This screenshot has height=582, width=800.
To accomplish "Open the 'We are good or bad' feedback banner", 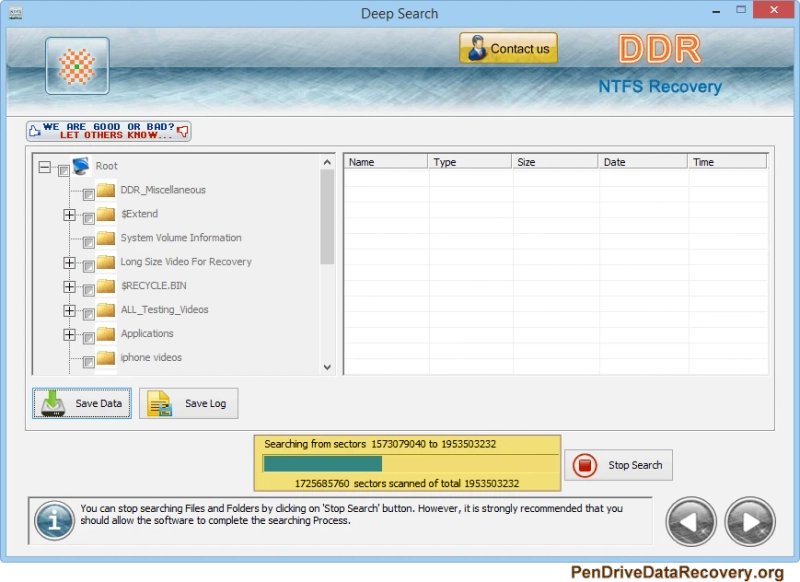I will pos(109,131).
